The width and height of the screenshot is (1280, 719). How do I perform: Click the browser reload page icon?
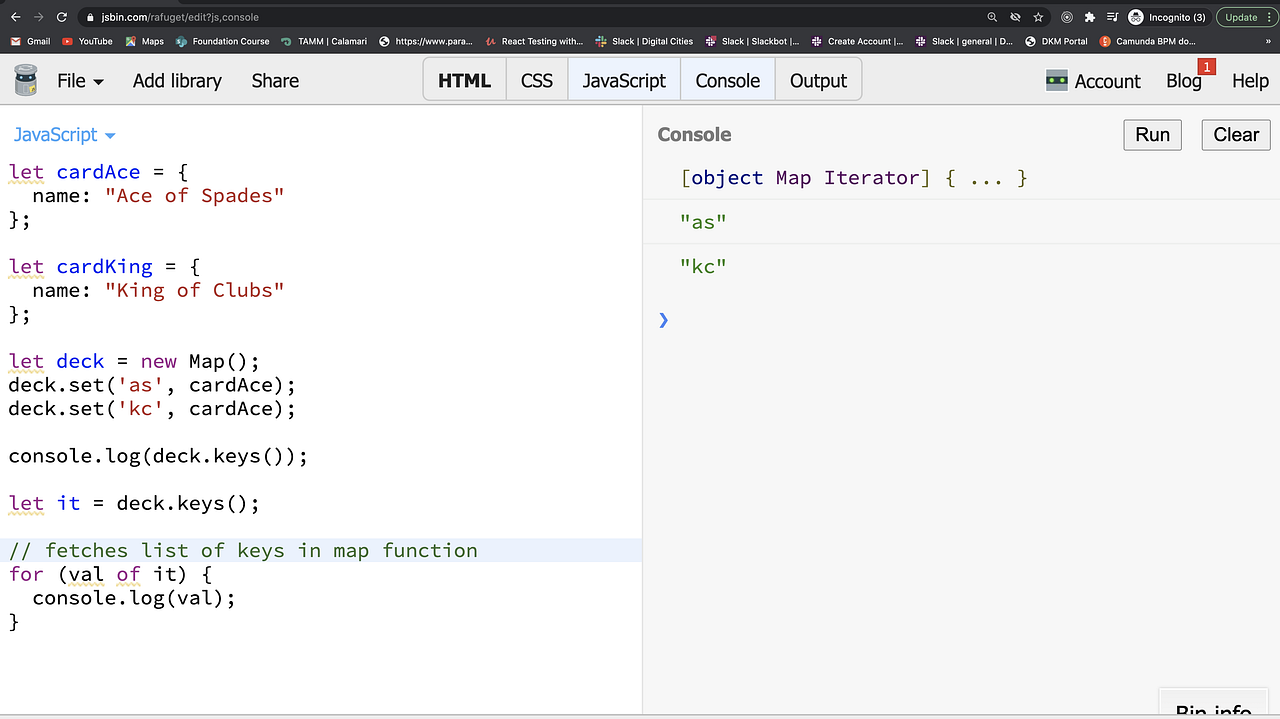click(62, 17)
